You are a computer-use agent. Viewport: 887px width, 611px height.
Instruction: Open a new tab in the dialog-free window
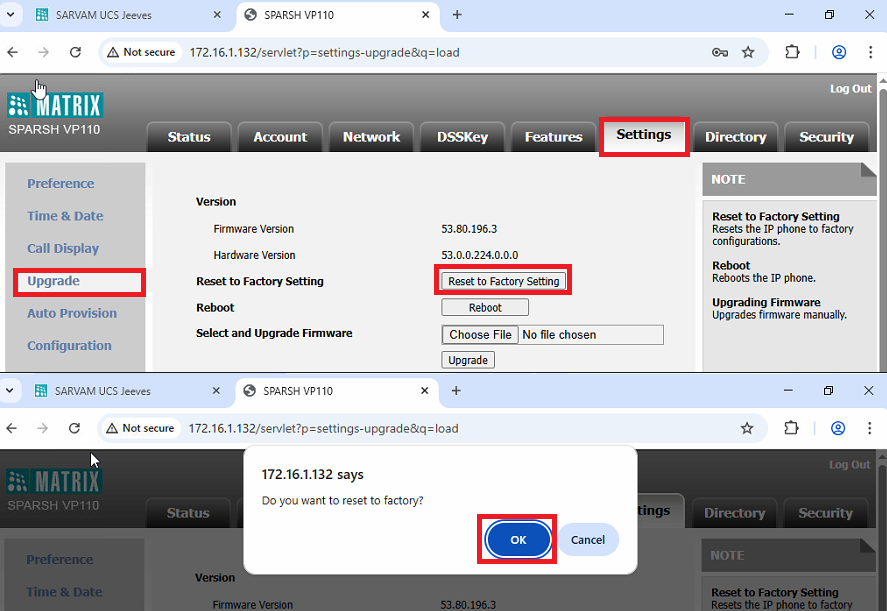457,15
